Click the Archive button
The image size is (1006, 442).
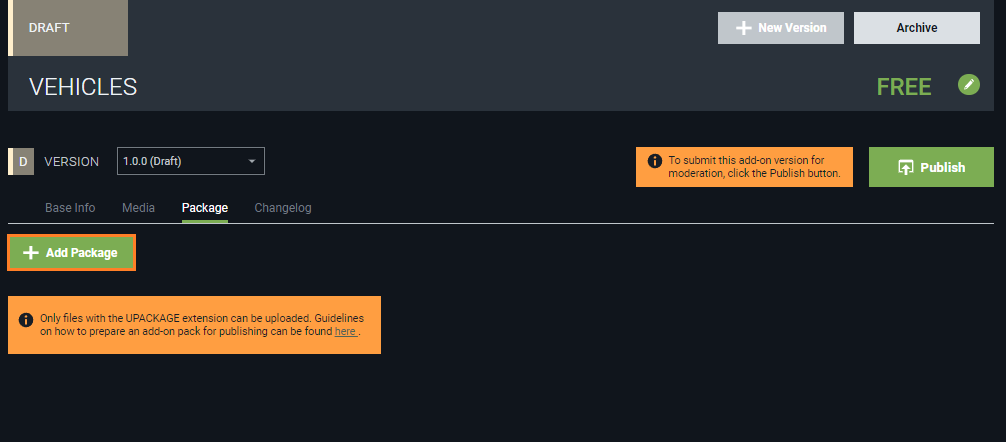click(916, 28)
